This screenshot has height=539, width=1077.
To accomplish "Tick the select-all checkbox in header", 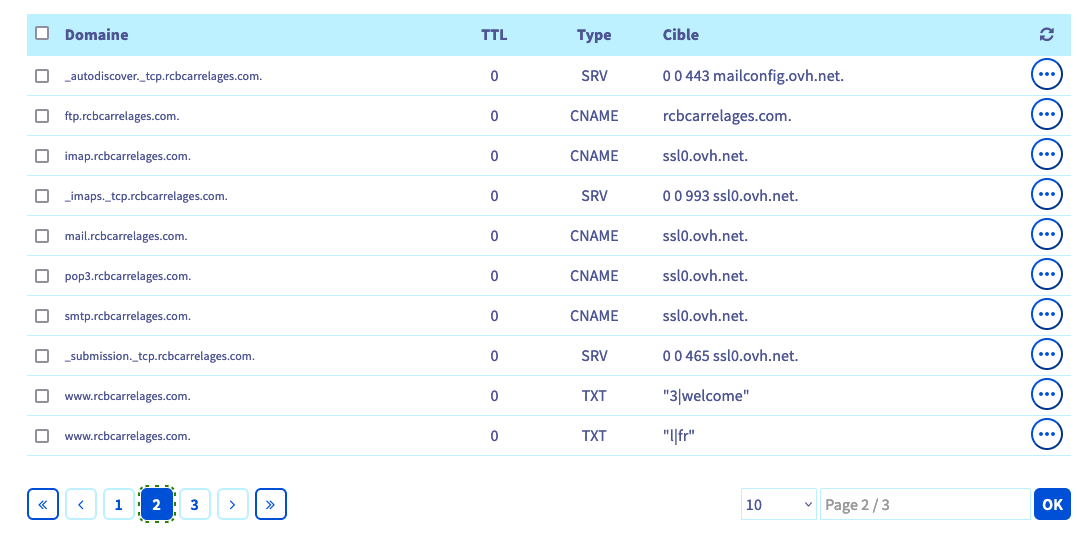I will coord(42,33).
